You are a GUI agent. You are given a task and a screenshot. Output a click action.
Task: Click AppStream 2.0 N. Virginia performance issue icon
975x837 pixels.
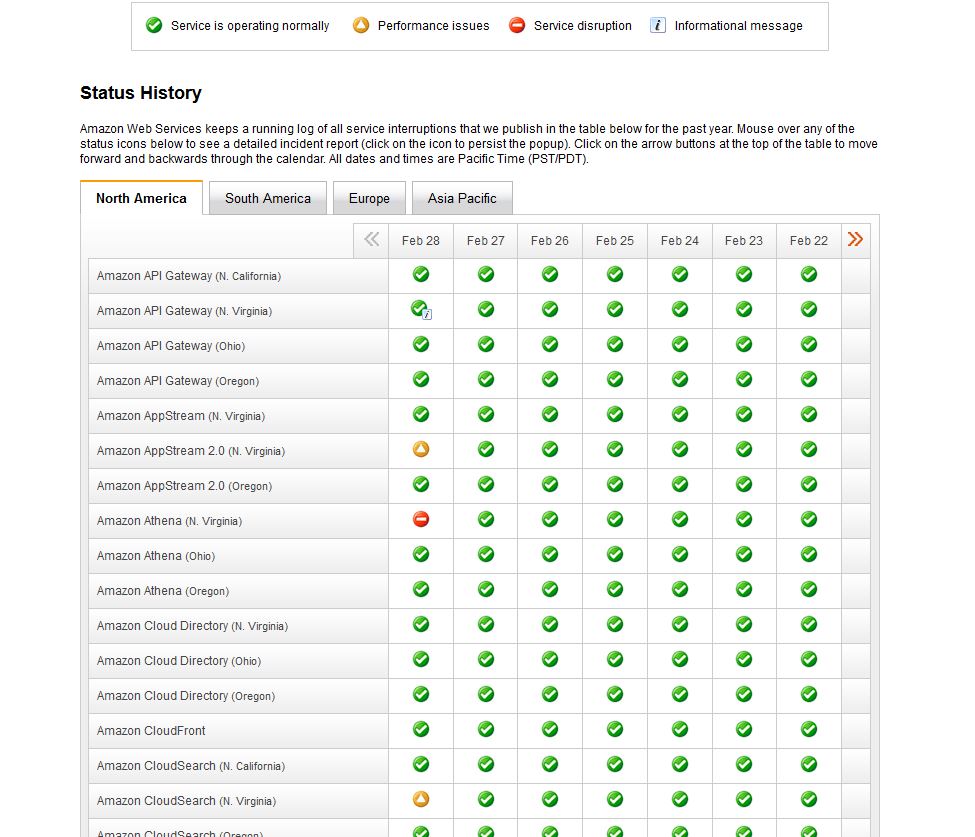coord(421,449)
